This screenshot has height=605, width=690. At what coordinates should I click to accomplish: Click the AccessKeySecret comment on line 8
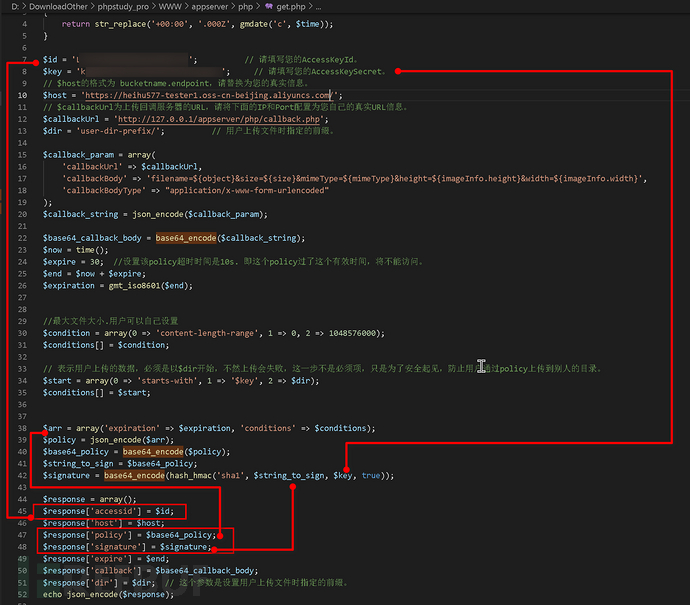click(x=319, y=71)
